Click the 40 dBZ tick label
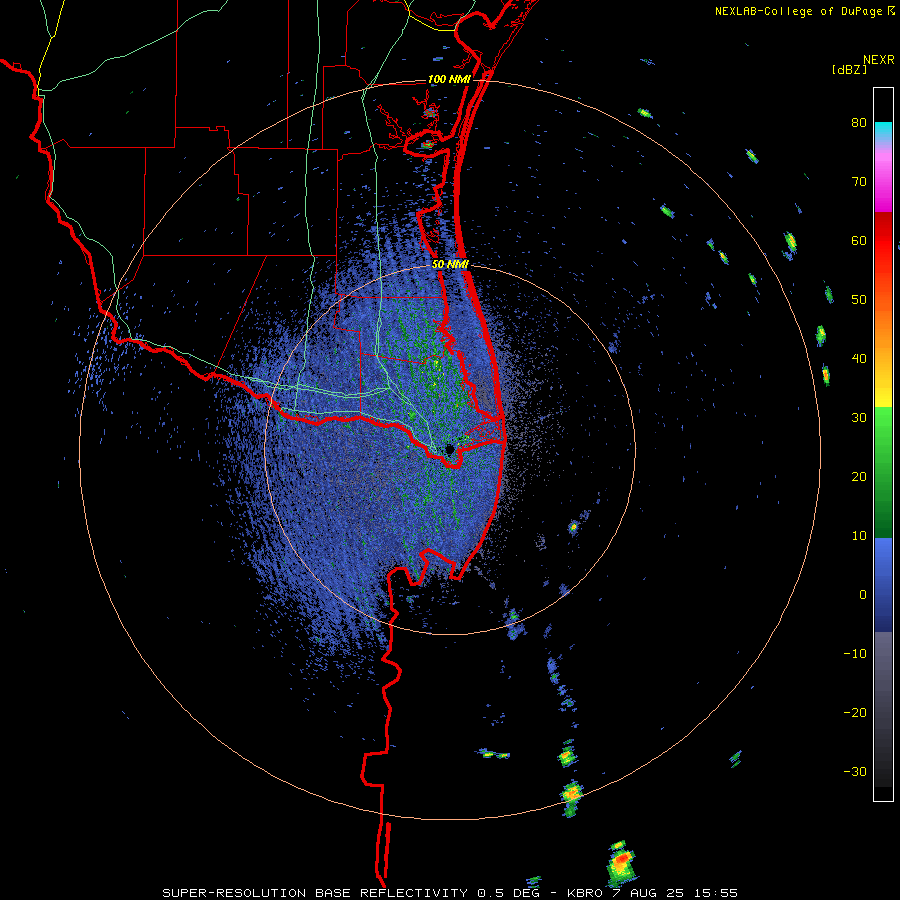900x900 pixels. (859, 359)
